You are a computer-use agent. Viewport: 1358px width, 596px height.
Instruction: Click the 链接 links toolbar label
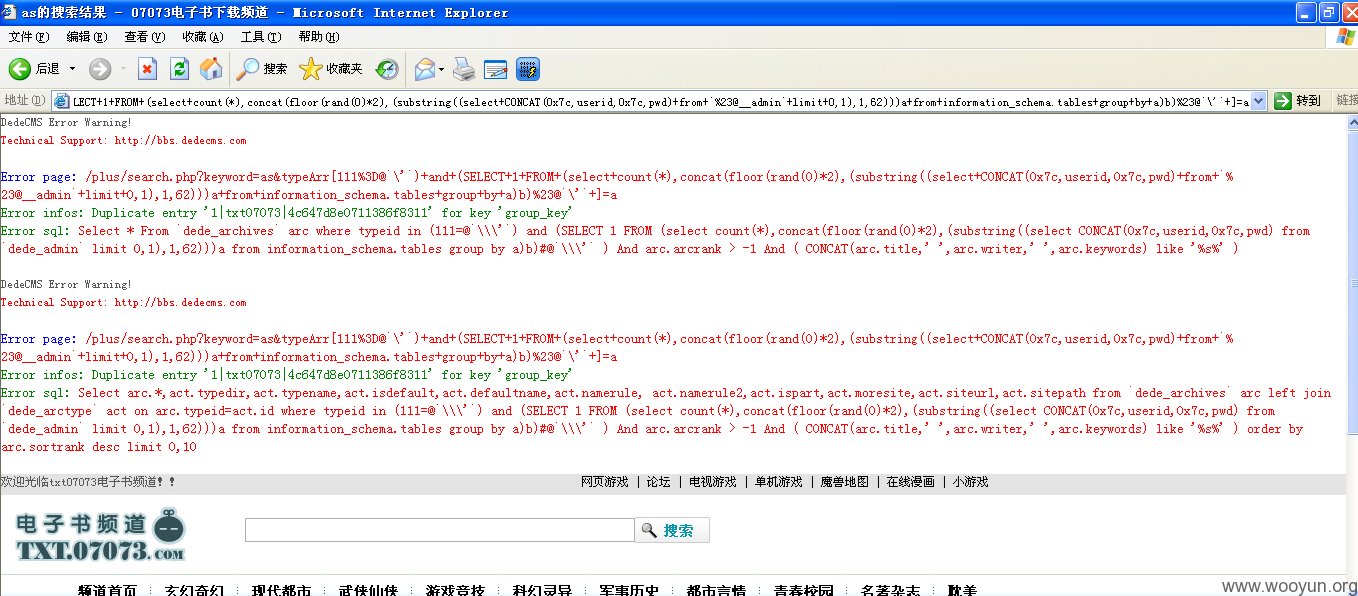(1346, 101)
